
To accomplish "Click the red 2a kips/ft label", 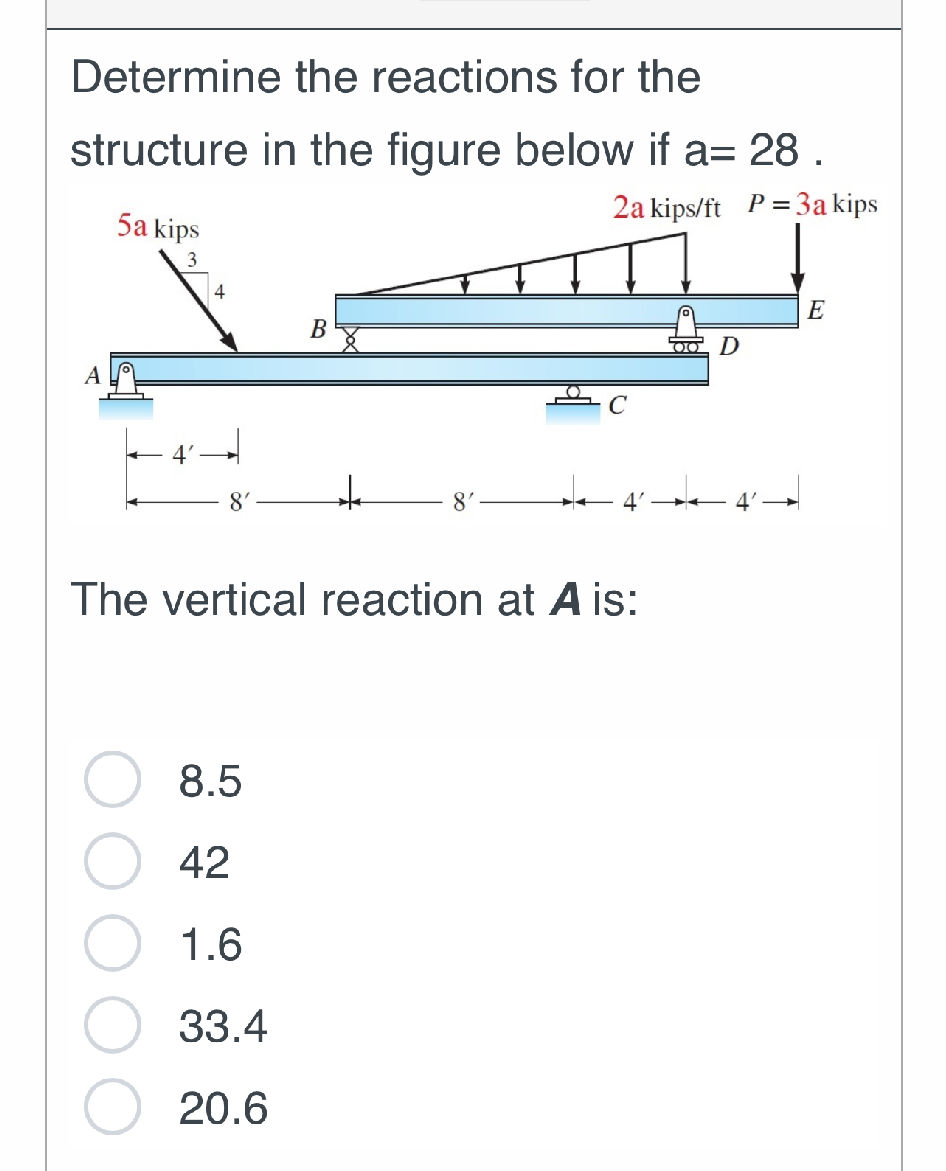I will coord(661,204).
